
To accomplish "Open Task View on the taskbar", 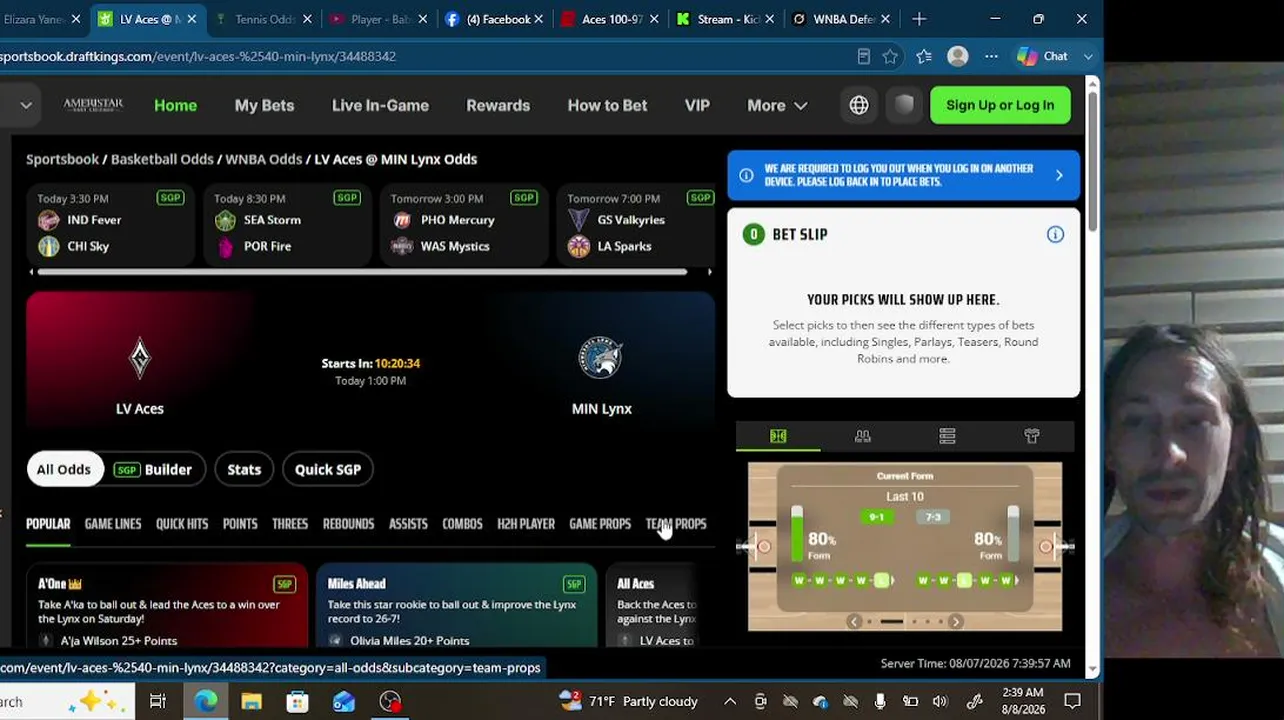I will pyautogui.click(x=158, y=701).
